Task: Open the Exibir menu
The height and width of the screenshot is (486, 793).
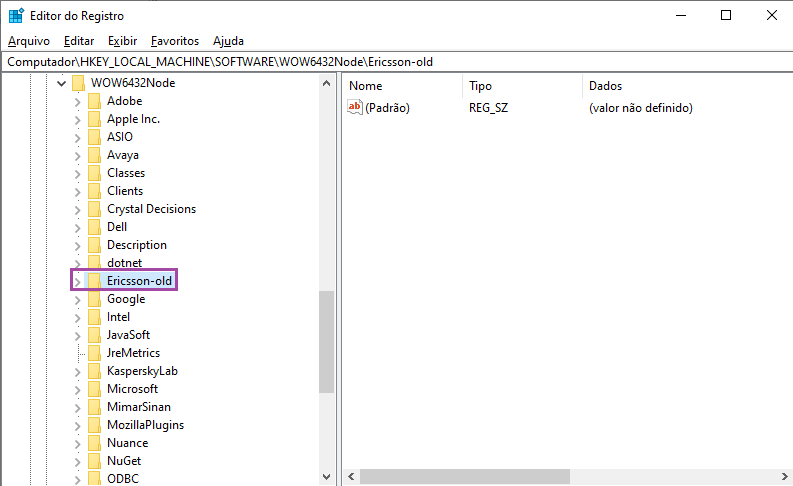Action: 122,41
